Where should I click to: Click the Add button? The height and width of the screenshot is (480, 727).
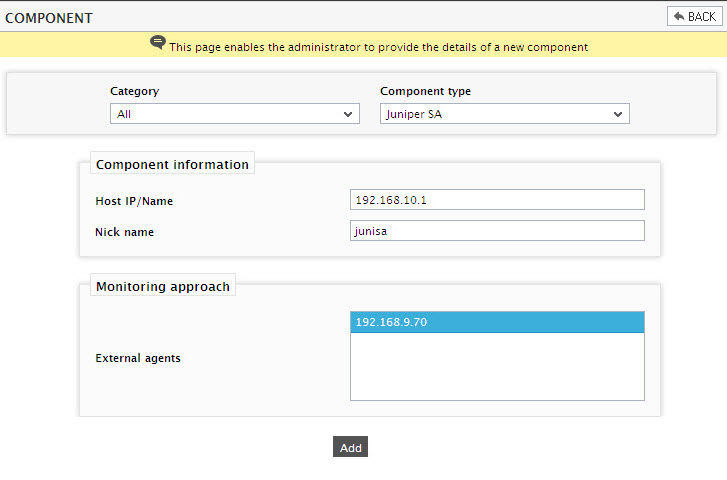pyautogui.click(x=350, y=447)
